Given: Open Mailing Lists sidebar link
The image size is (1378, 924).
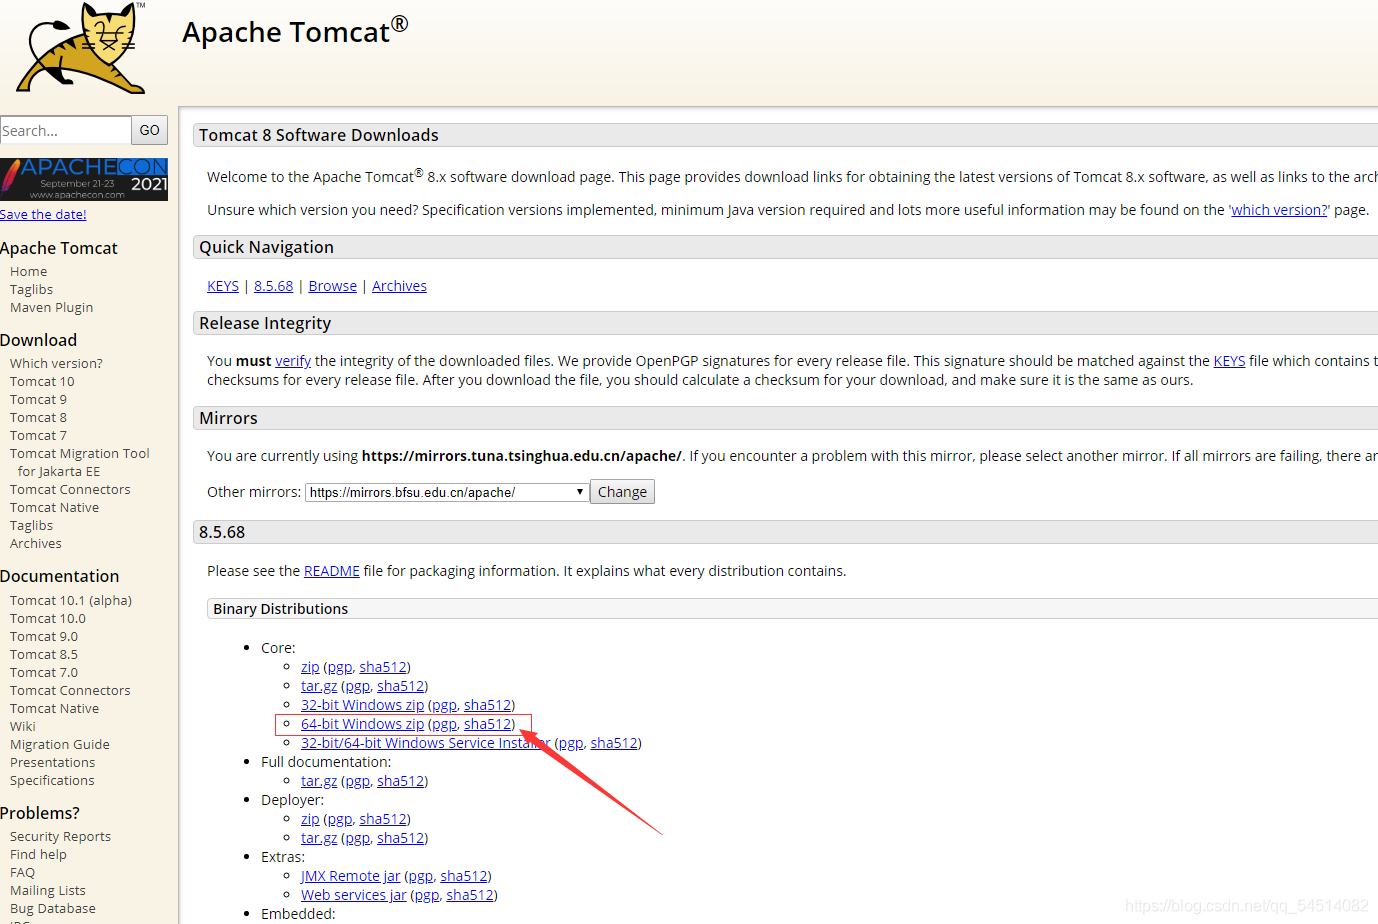Looking at the screenshot, I should point(48,891).
